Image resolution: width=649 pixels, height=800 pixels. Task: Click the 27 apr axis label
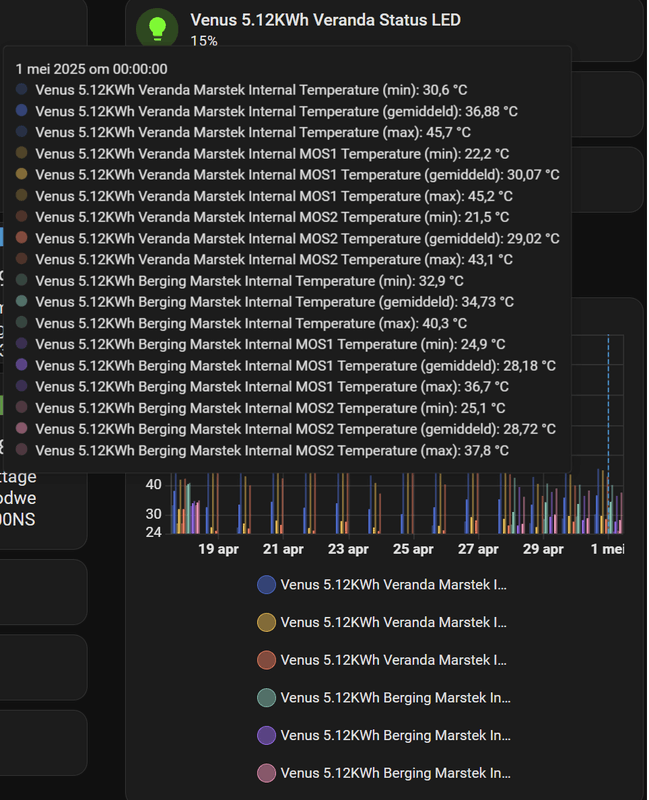point(478,549)
